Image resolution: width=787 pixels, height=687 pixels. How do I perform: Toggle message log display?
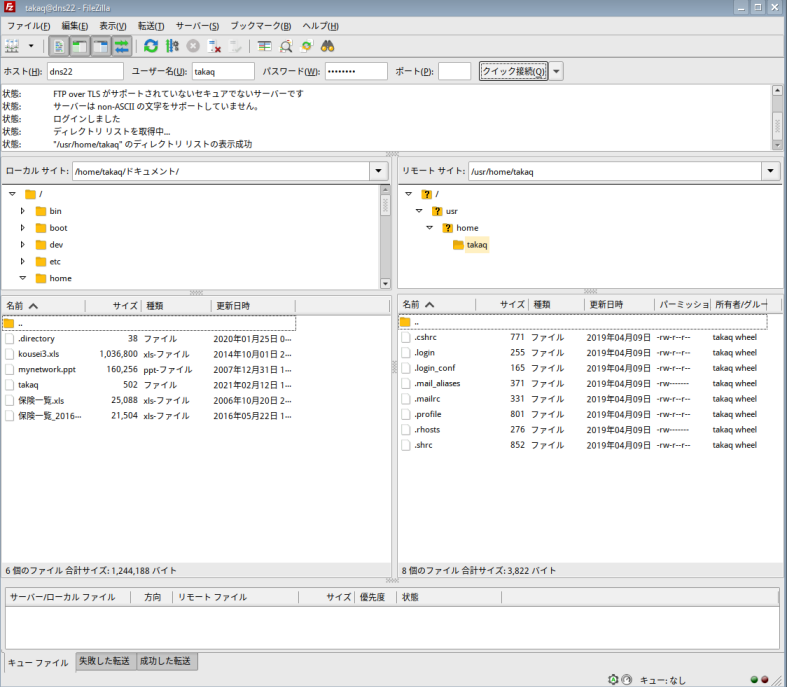click(59, 47)
